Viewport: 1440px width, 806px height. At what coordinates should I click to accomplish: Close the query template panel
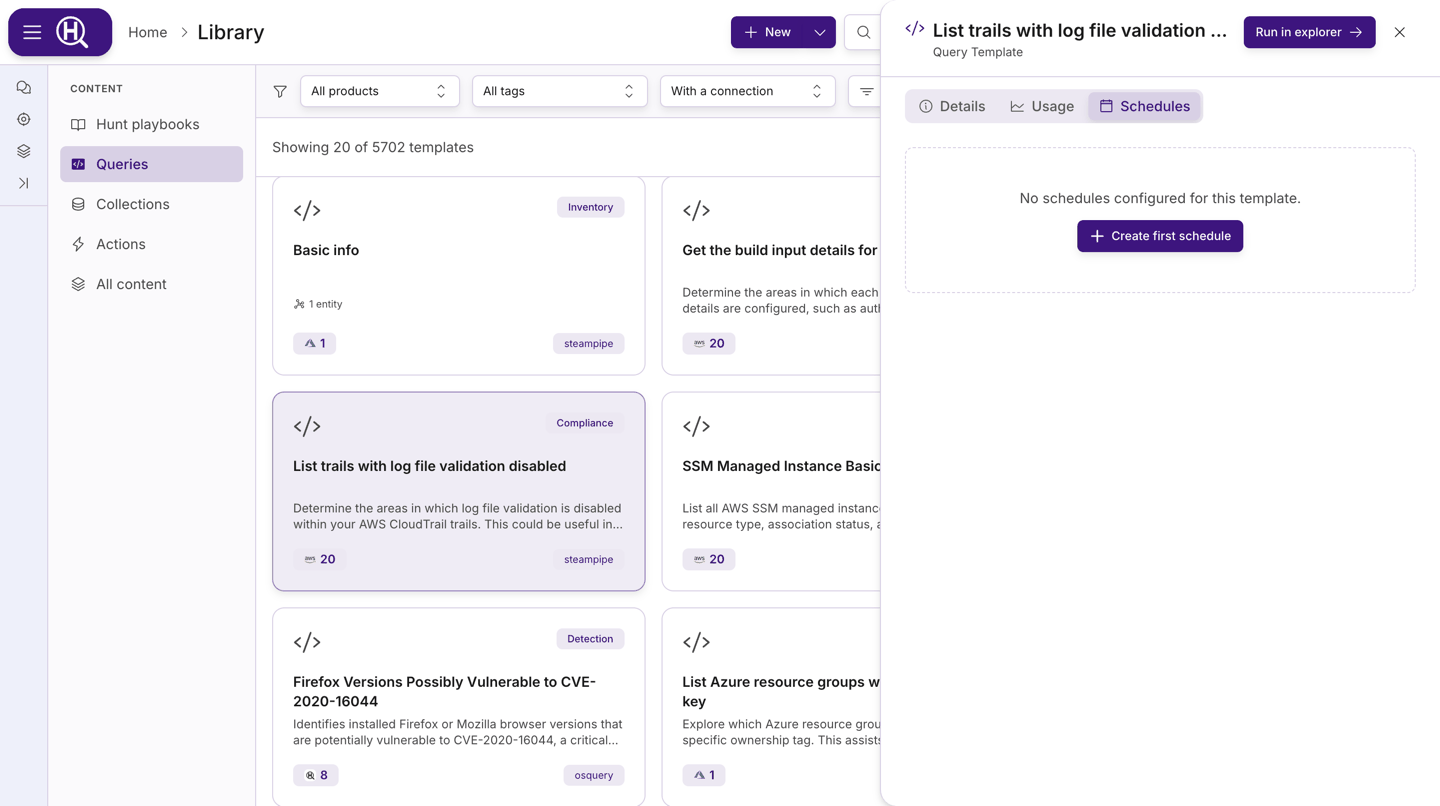coord(1400,32)
